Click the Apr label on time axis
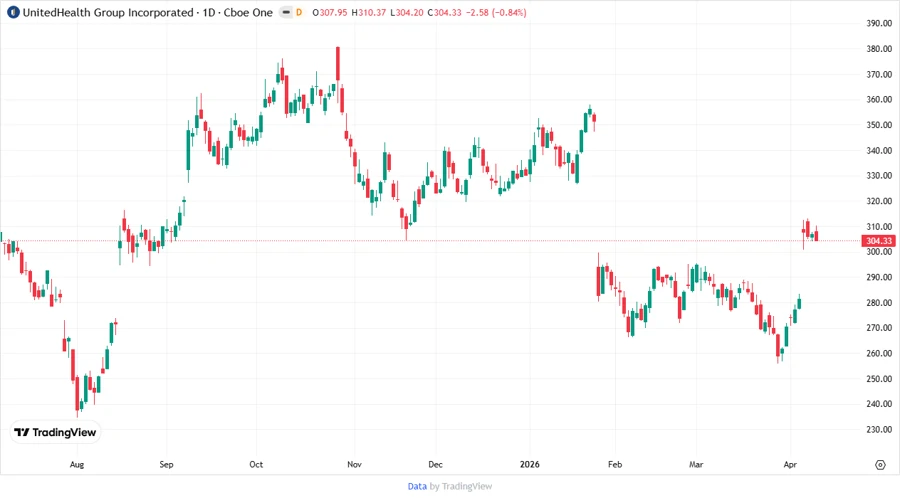Image resolution: width=900 pixels, height=498 pixels. click(x=790, y=465)
